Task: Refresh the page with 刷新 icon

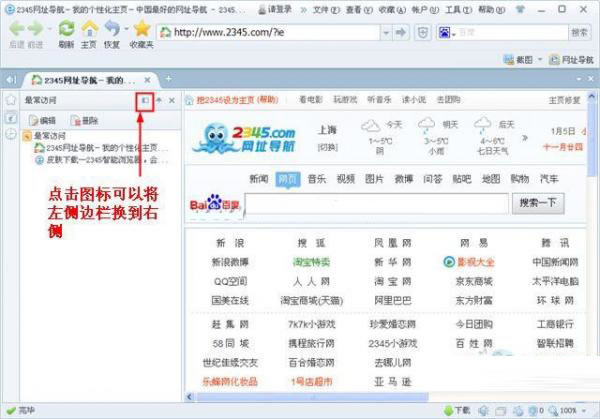Action: [67, 29]
